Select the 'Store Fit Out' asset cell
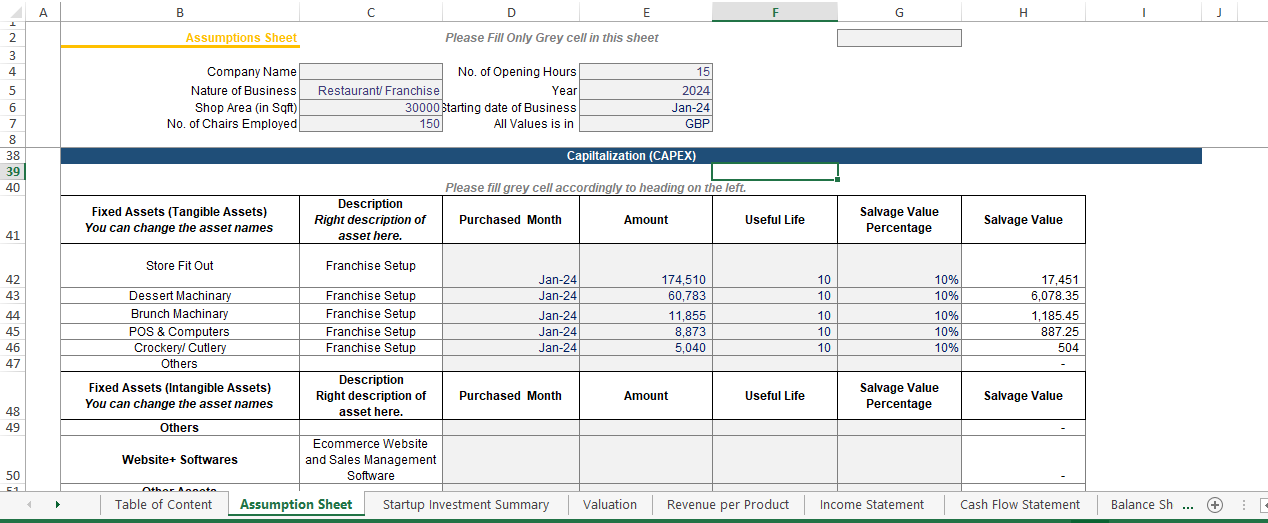This screenshot has width=1268, height=523. [x=180, y=266]
